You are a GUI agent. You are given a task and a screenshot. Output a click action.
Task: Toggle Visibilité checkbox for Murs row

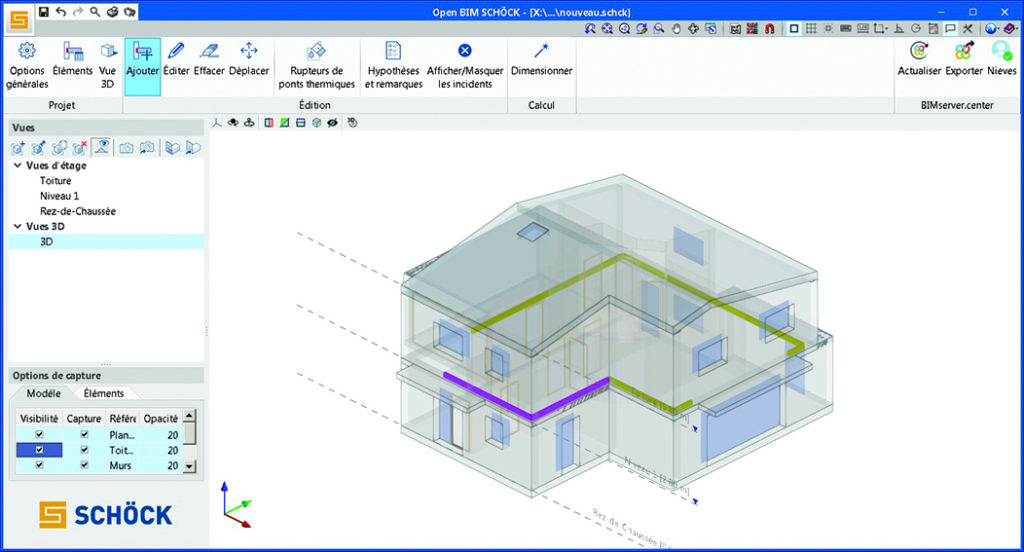(x=39, y=465)
